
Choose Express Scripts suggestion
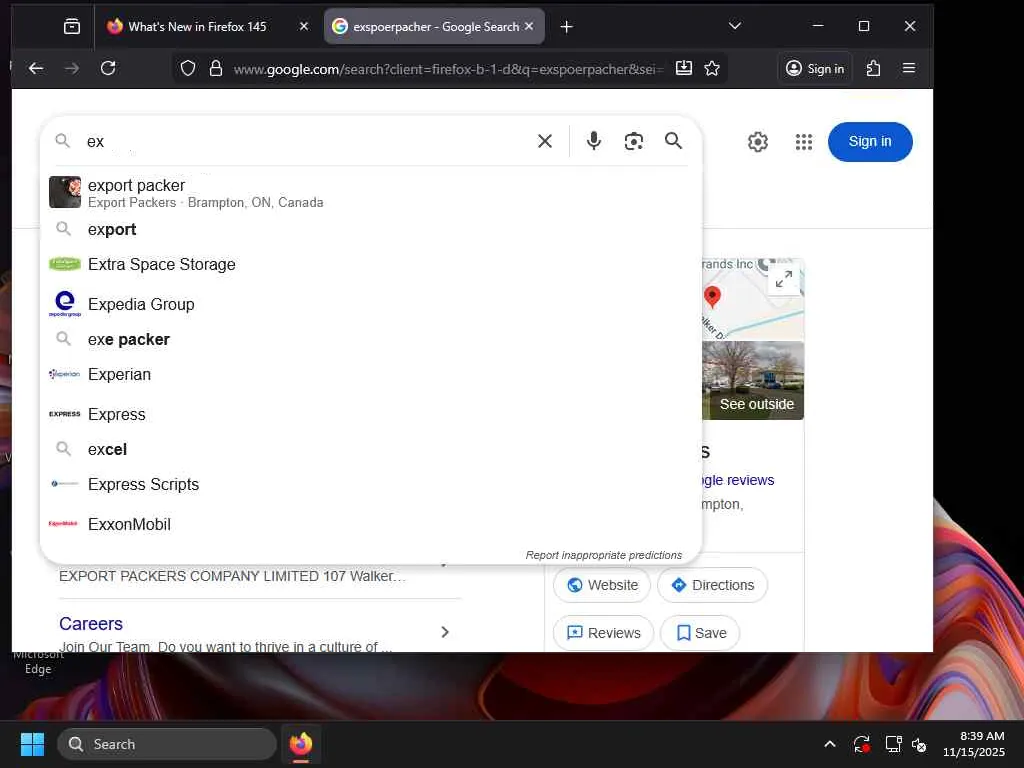(370, 484)
